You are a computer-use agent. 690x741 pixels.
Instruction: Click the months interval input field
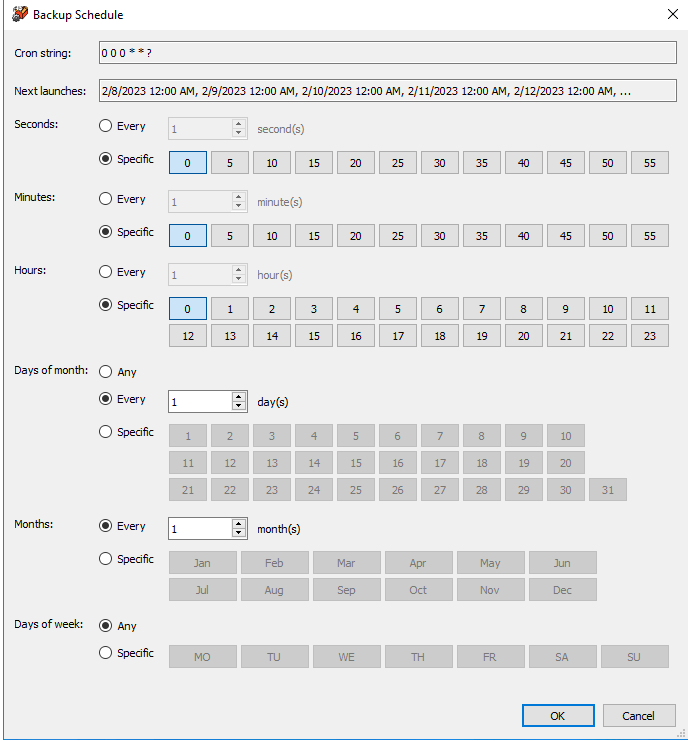pos(200,529)
